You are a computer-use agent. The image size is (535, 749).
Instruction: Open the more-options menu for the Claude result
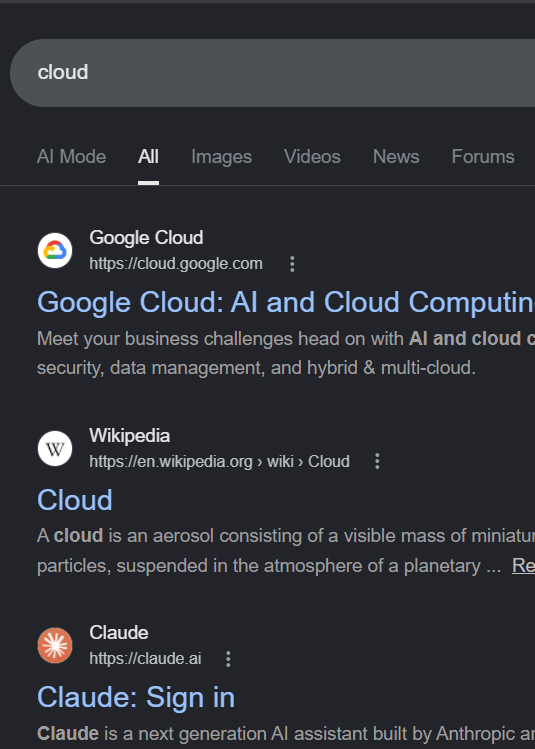(228, 659)
